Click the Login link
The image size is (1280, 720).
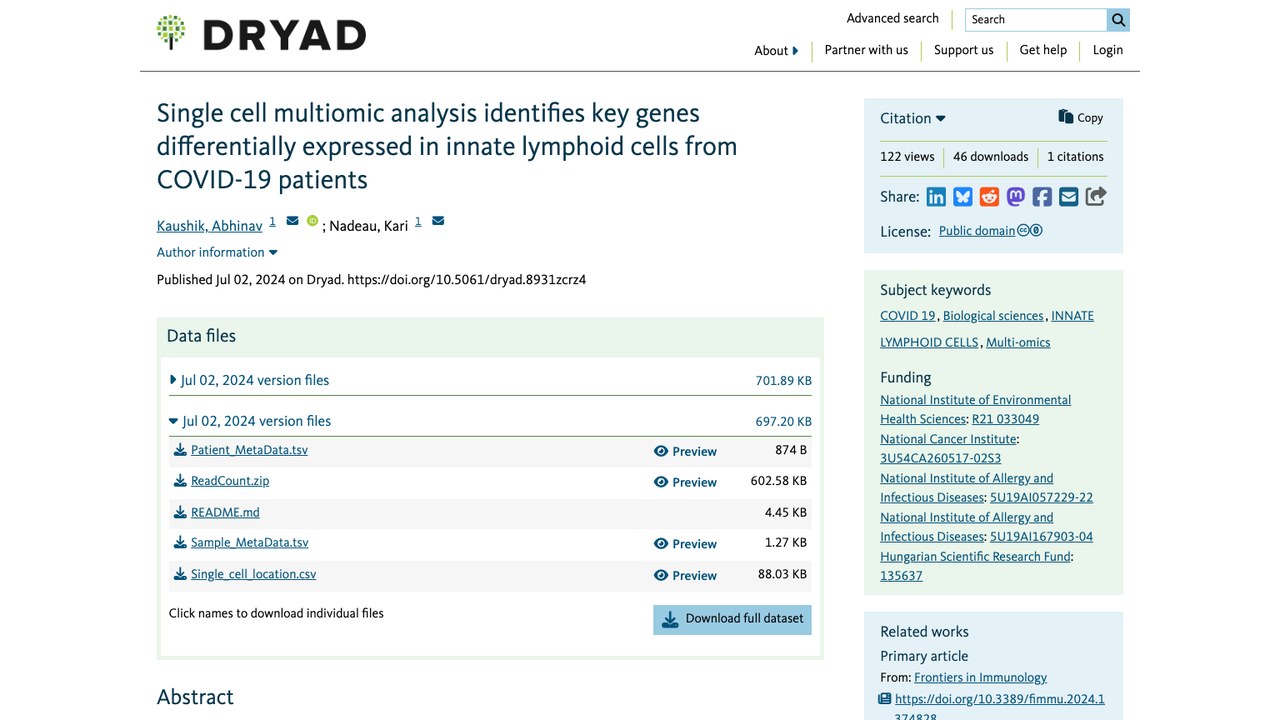[x=1108, y=50]
